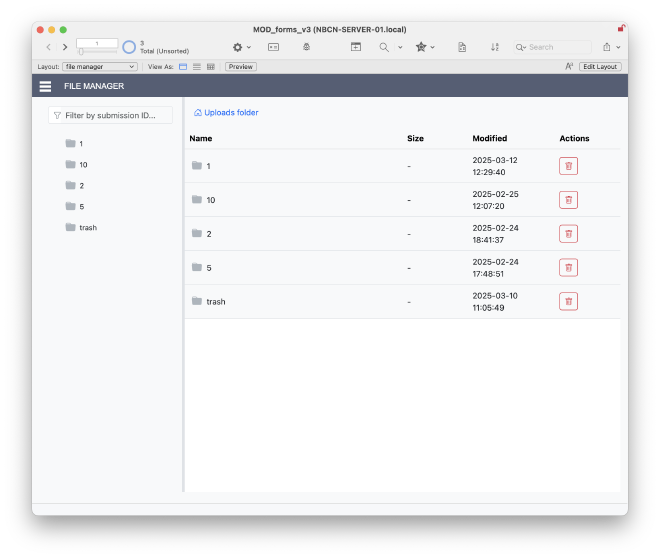Image resolution: width=660 pixels, height=558 pixels.
Task: Click the Modified column header
Action: [490, 138]
